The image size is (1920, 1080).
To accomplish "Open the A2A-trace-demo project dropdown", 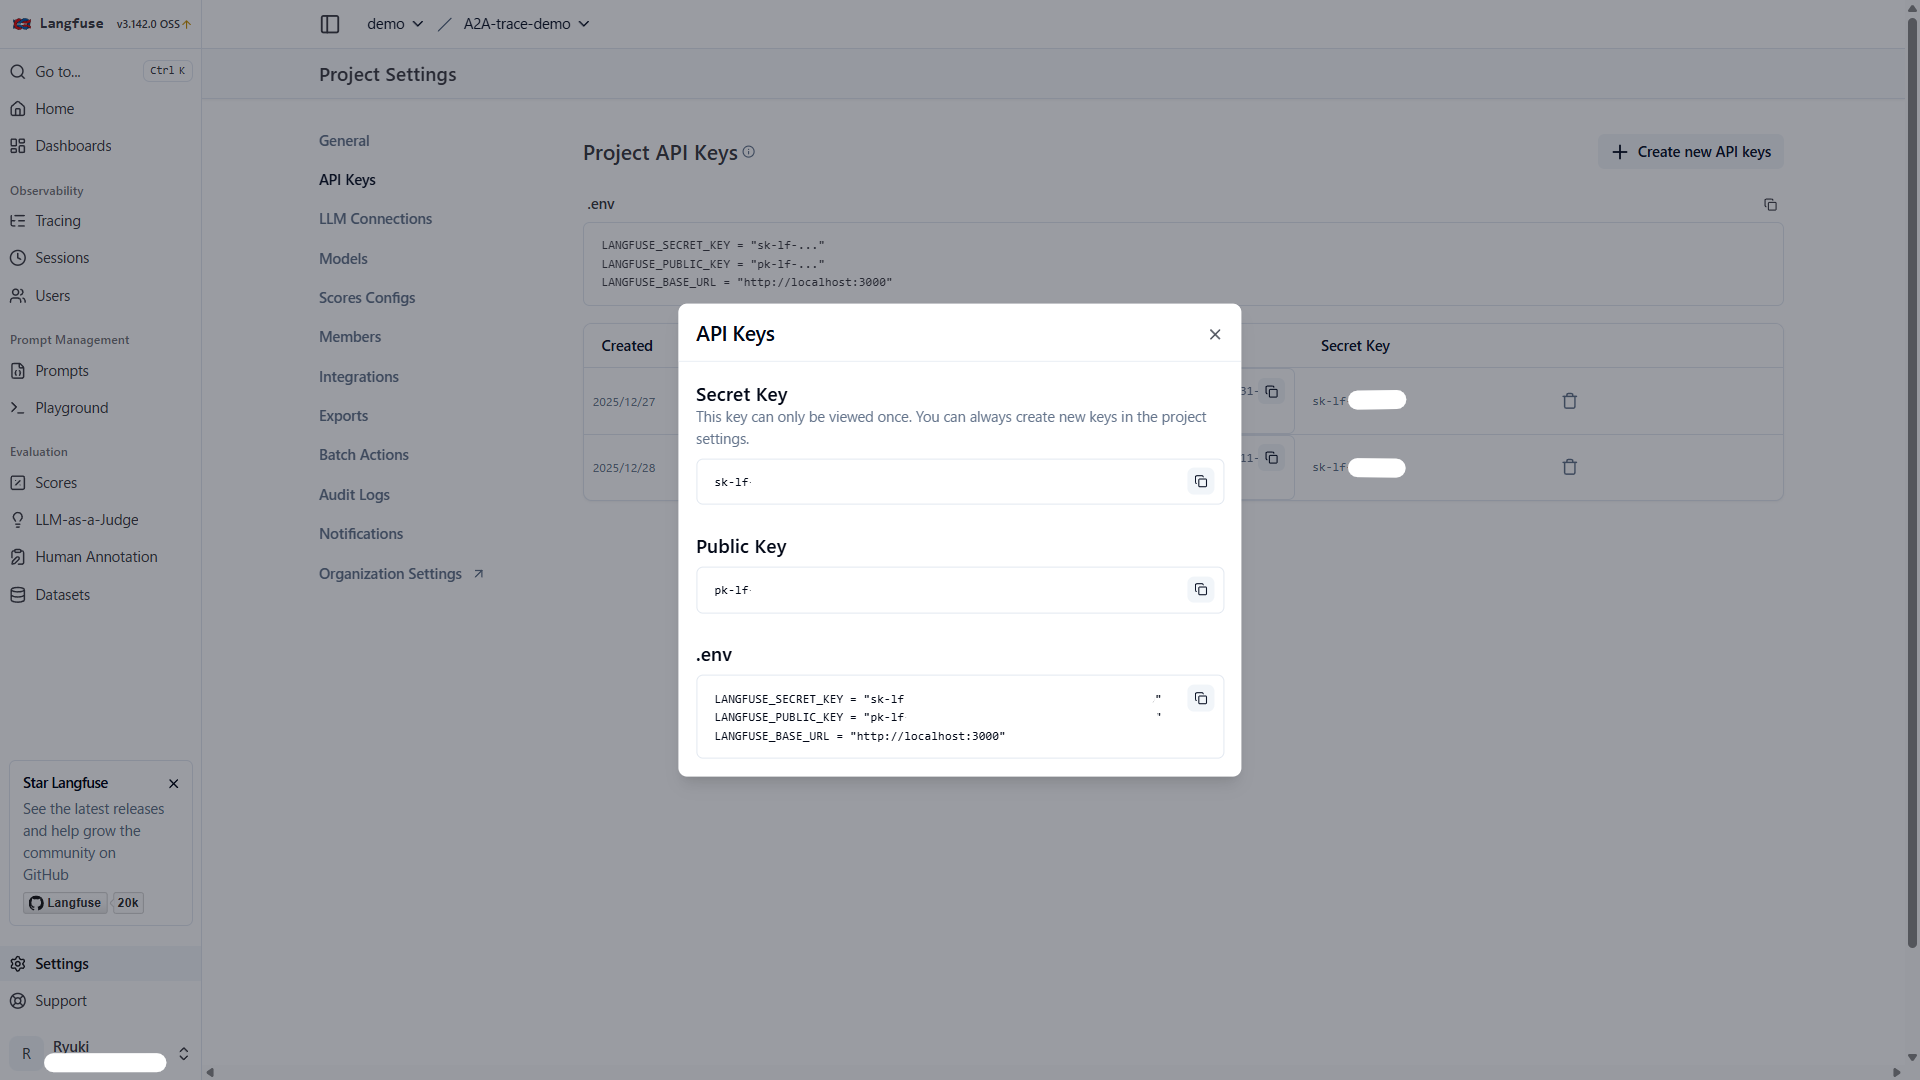I will click(x=526, y=24).
